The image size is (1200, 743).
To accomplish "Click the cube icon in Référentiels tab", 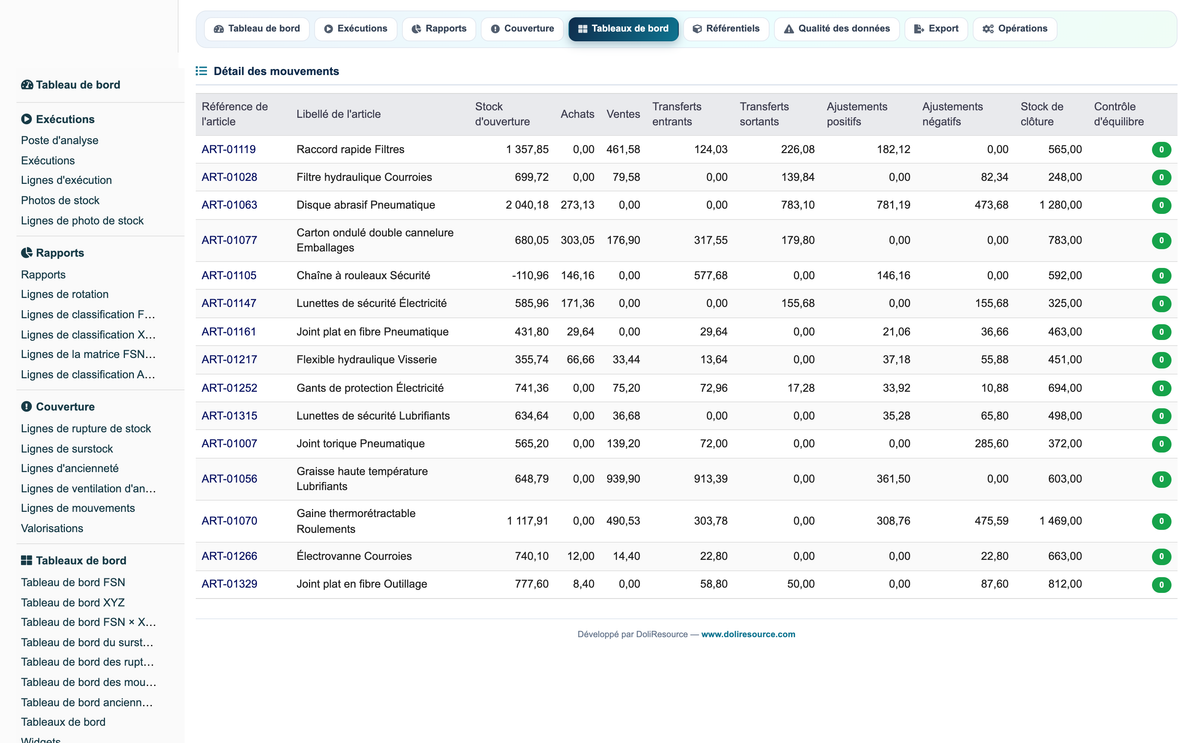I will pyautogui.click(x=697, y=29).
